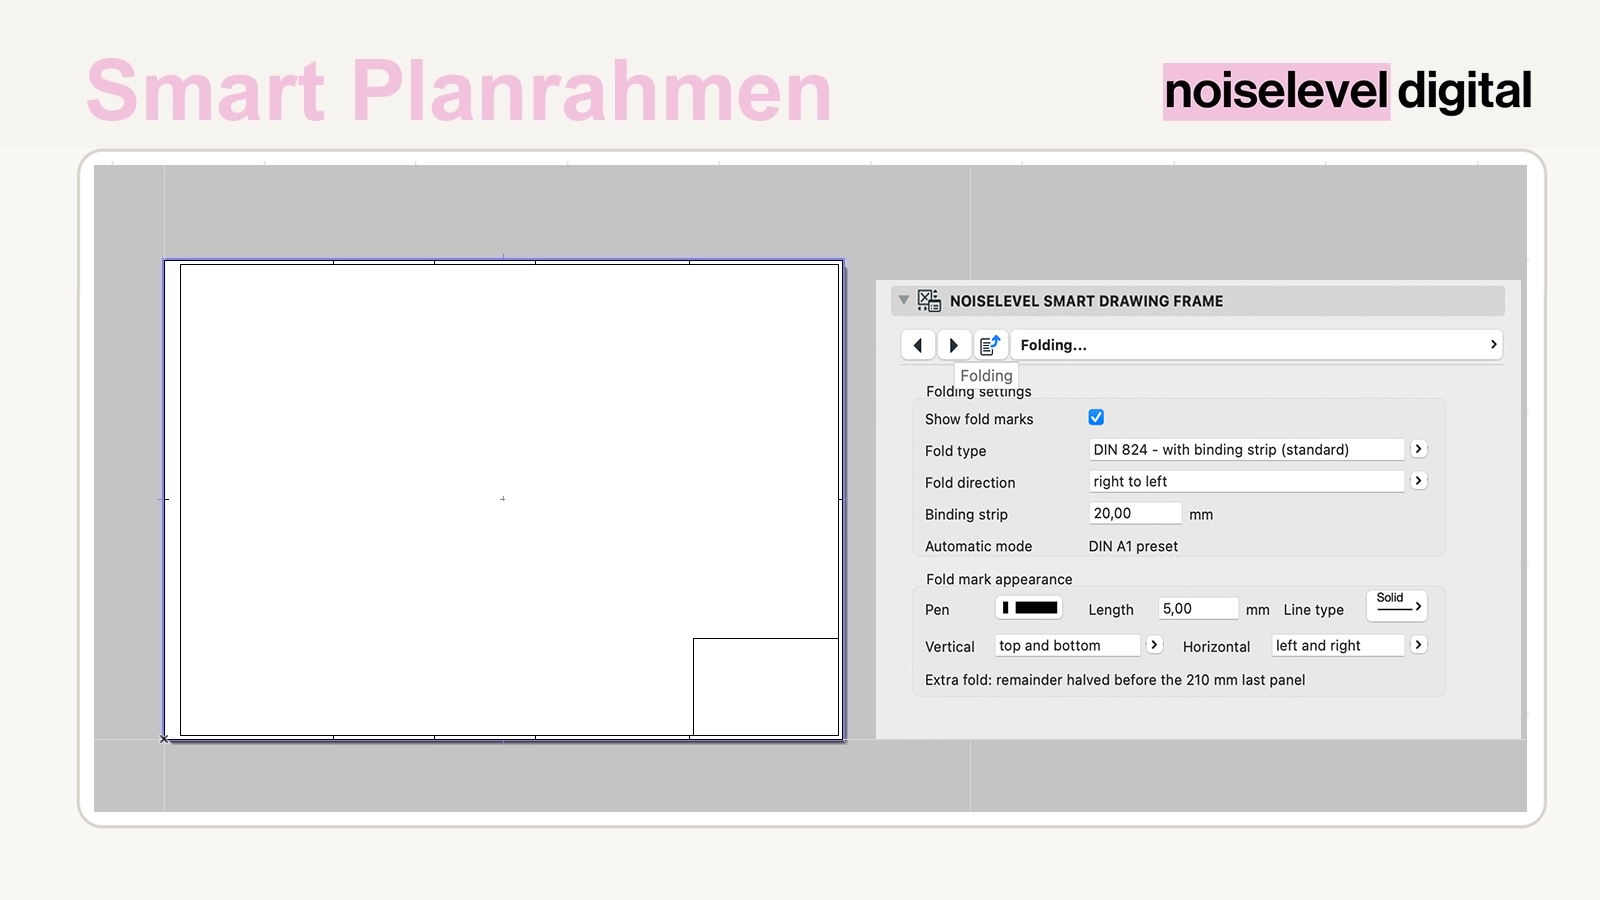
Task: Open the settings page list icon
Action: (990, 345)
